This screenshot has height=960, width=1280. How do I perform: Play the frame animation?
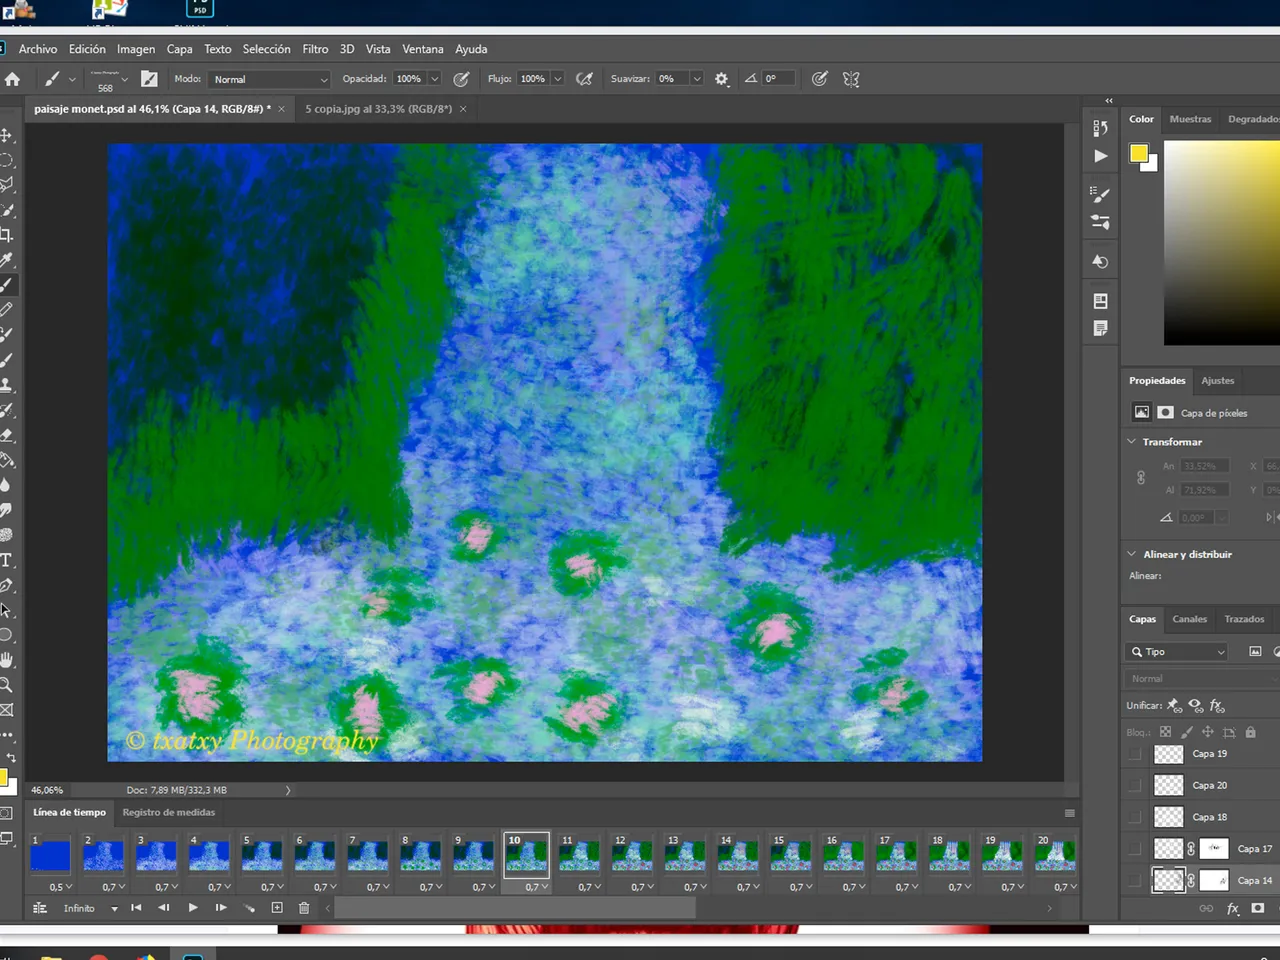tap(193, 908)
